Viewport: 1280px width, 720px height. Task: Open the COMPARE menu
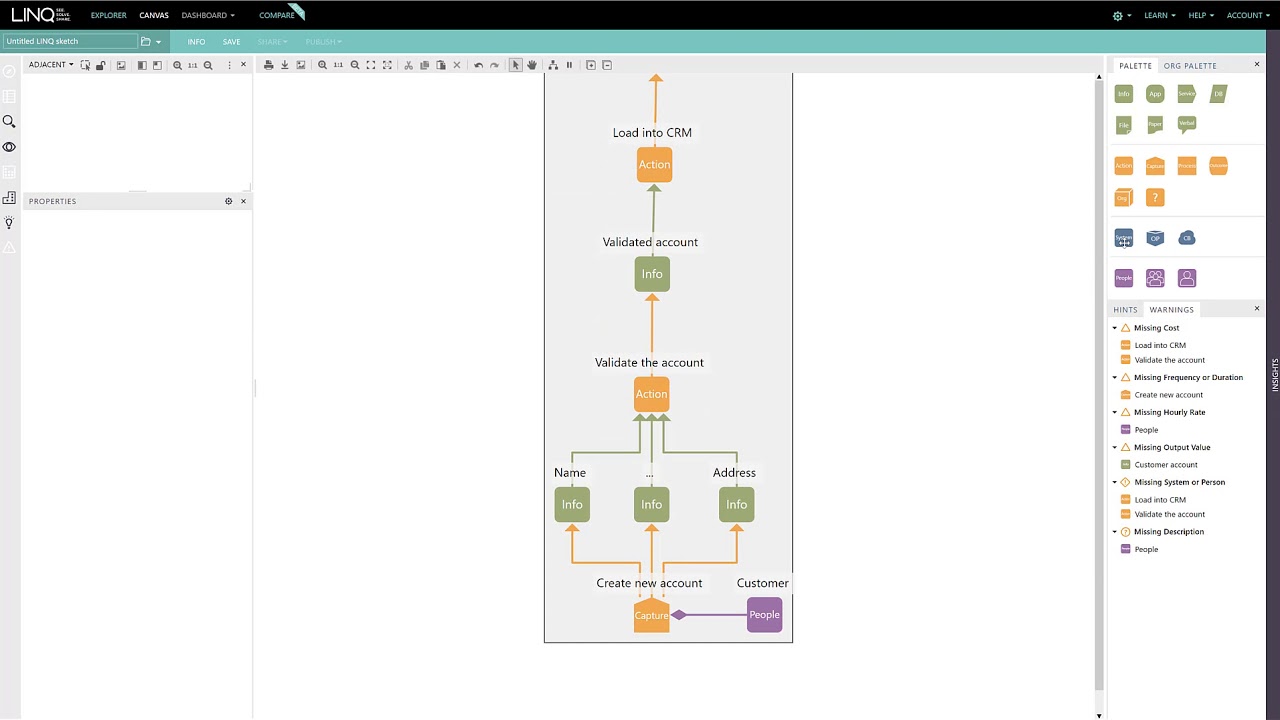point(277,15)
